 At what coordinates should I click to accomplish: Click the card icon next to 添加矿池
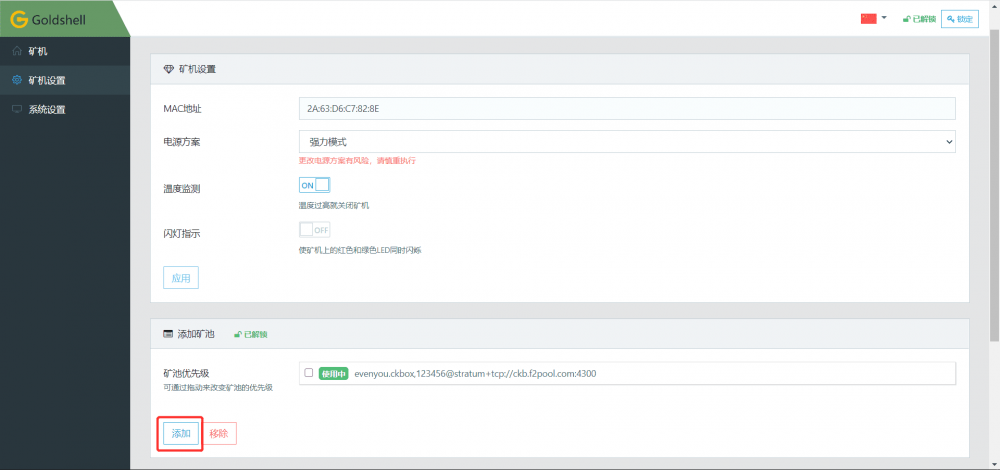pyautogui.click(x=168, y=334)
